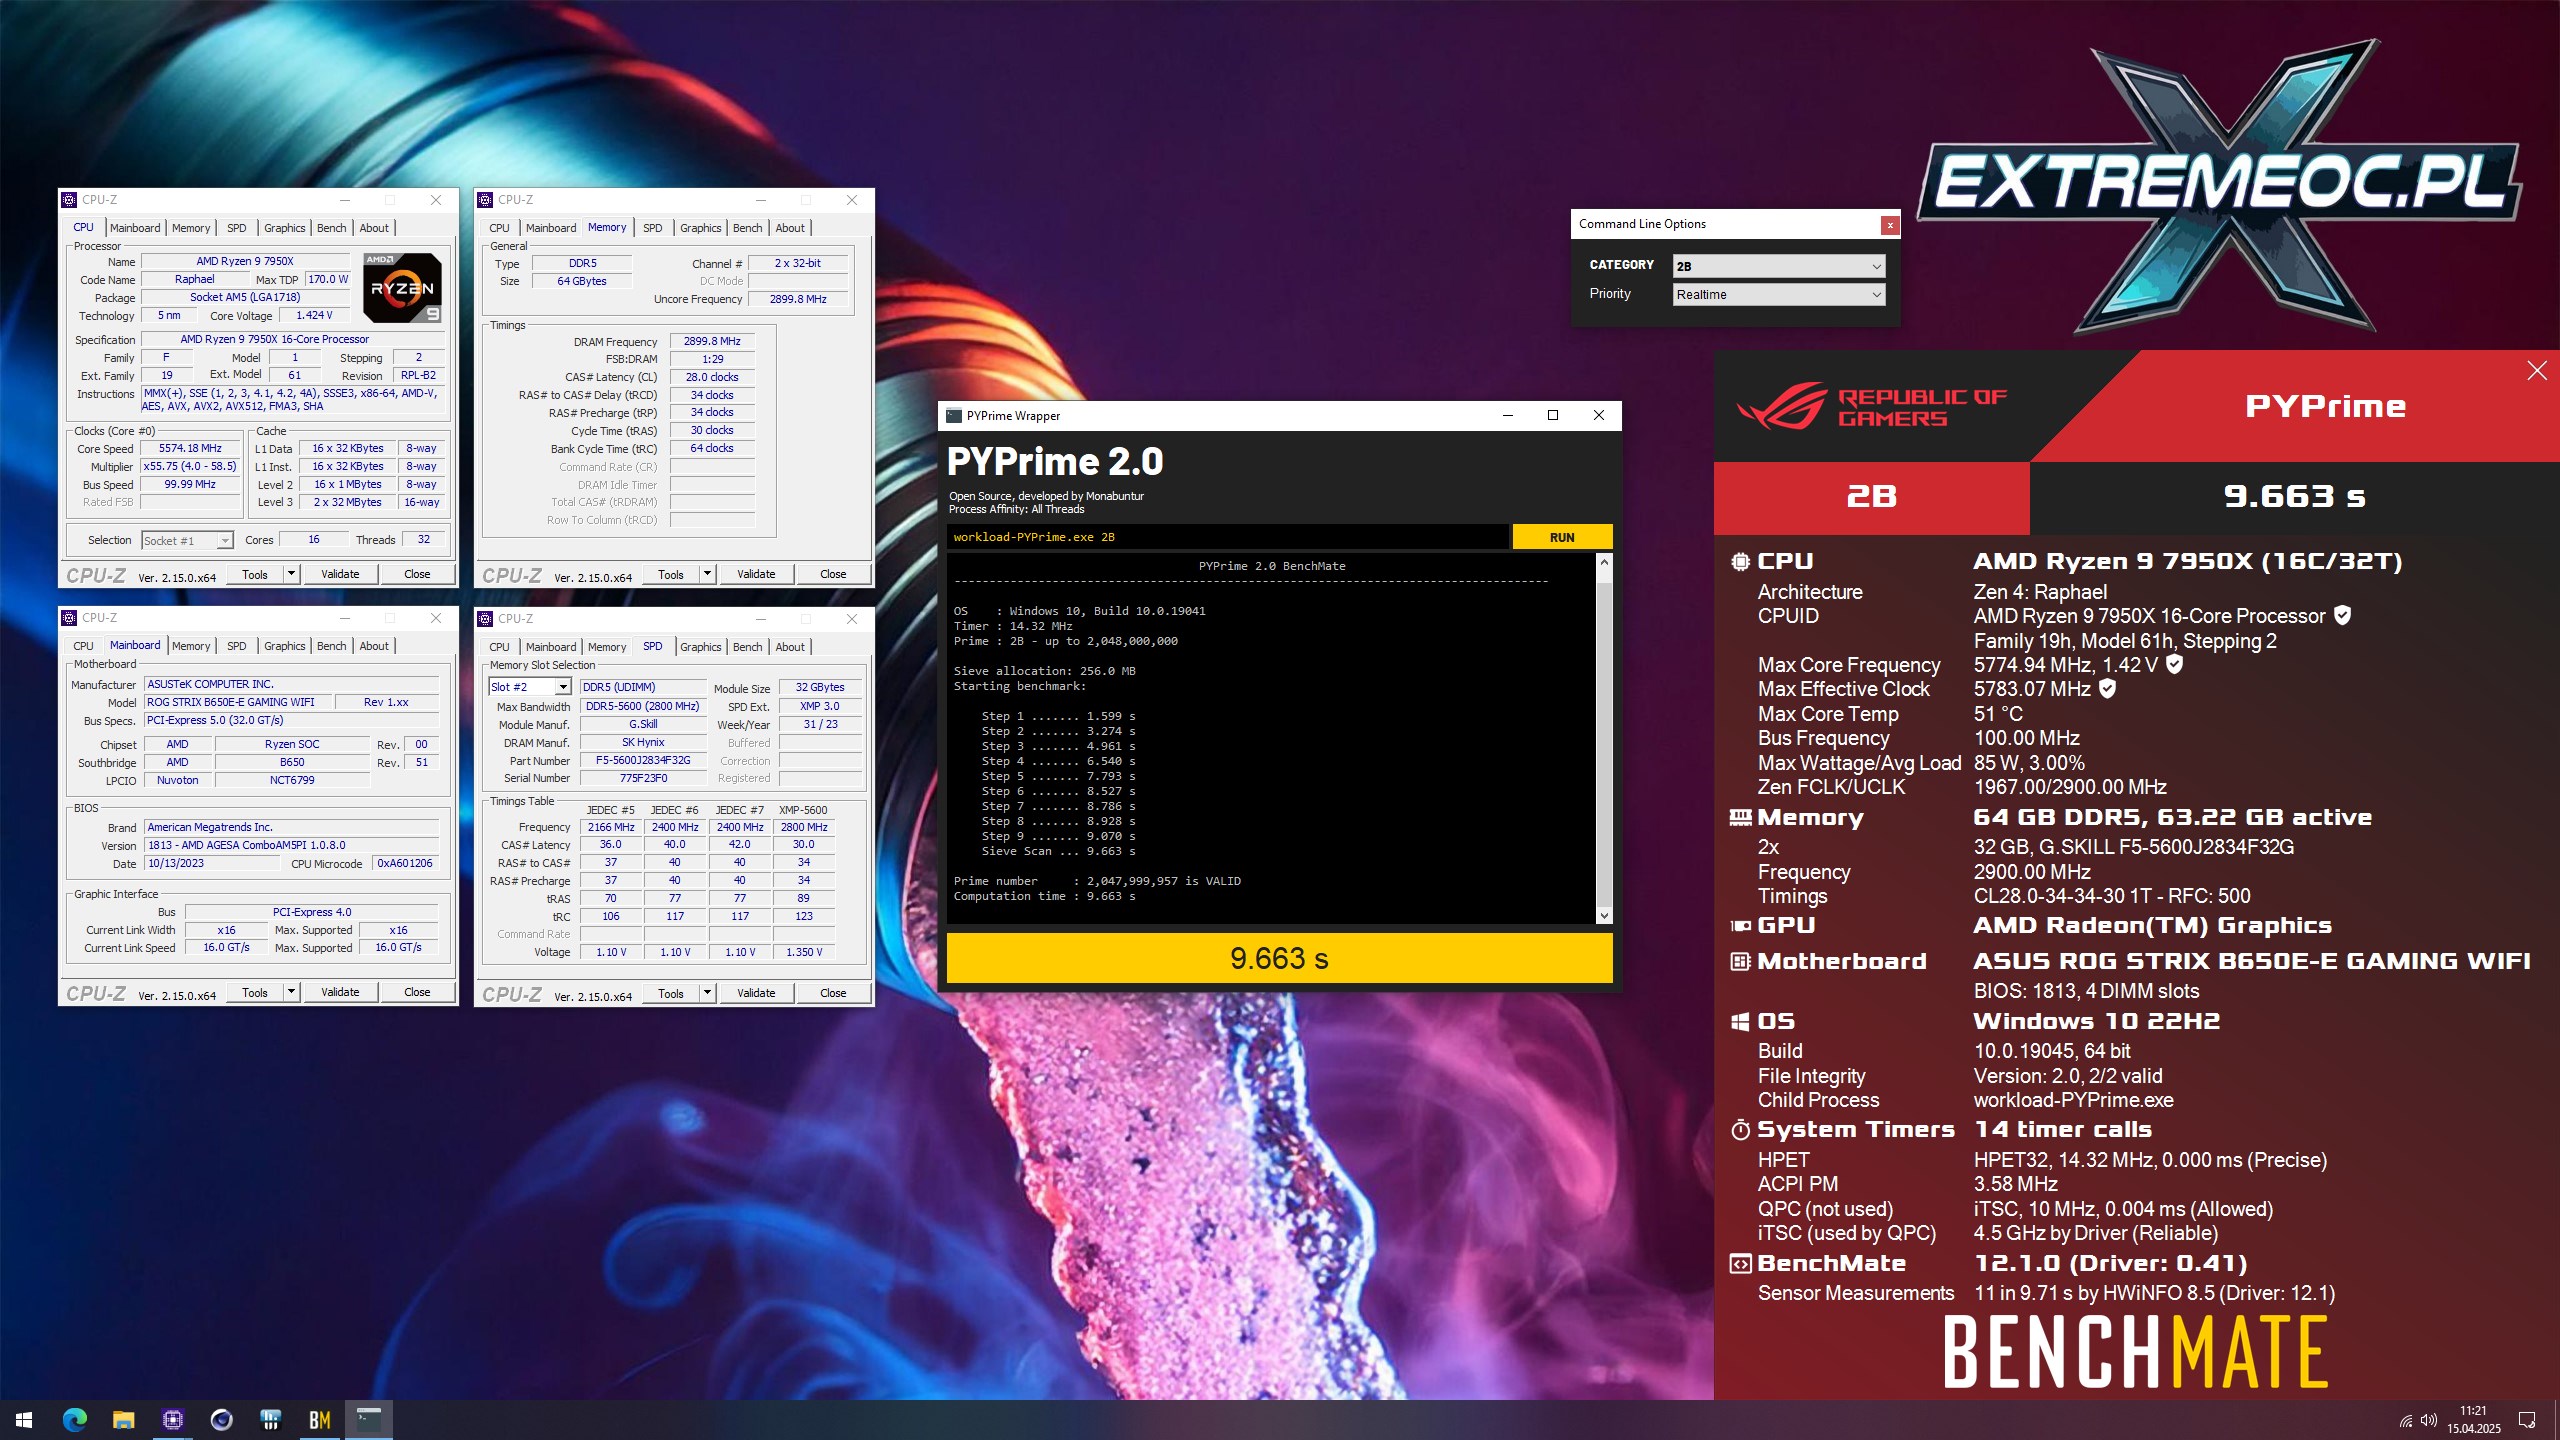Image resolution: width=2560 pixels, height=1440 pixels.
Task: Open SPD tab in Memory CPU-Z window
Action: (652, 228)
